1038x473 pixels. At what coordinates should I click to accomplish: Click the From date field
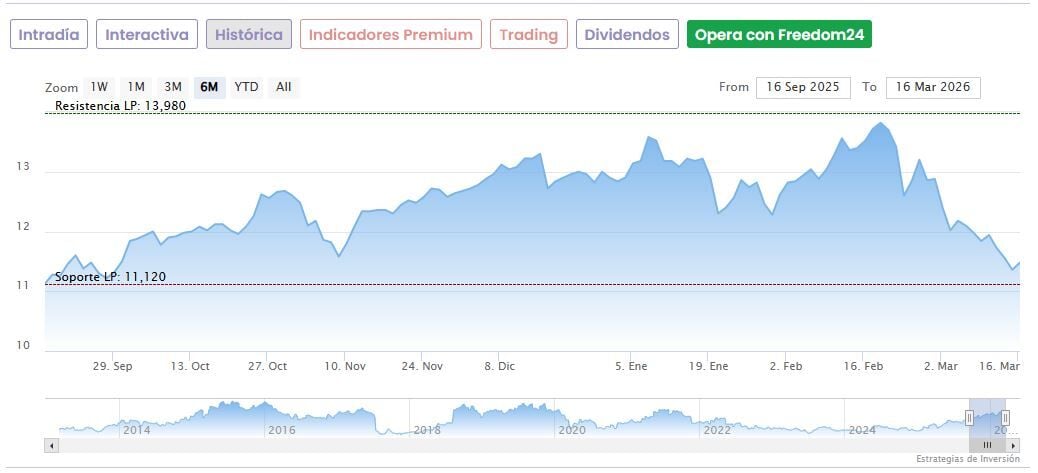pos(803,87)
